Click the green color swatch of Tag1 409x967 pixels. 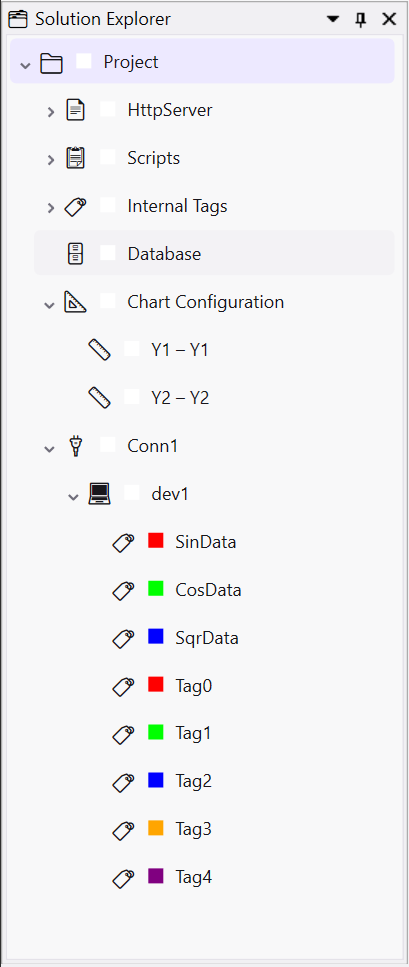pos(156,732)
